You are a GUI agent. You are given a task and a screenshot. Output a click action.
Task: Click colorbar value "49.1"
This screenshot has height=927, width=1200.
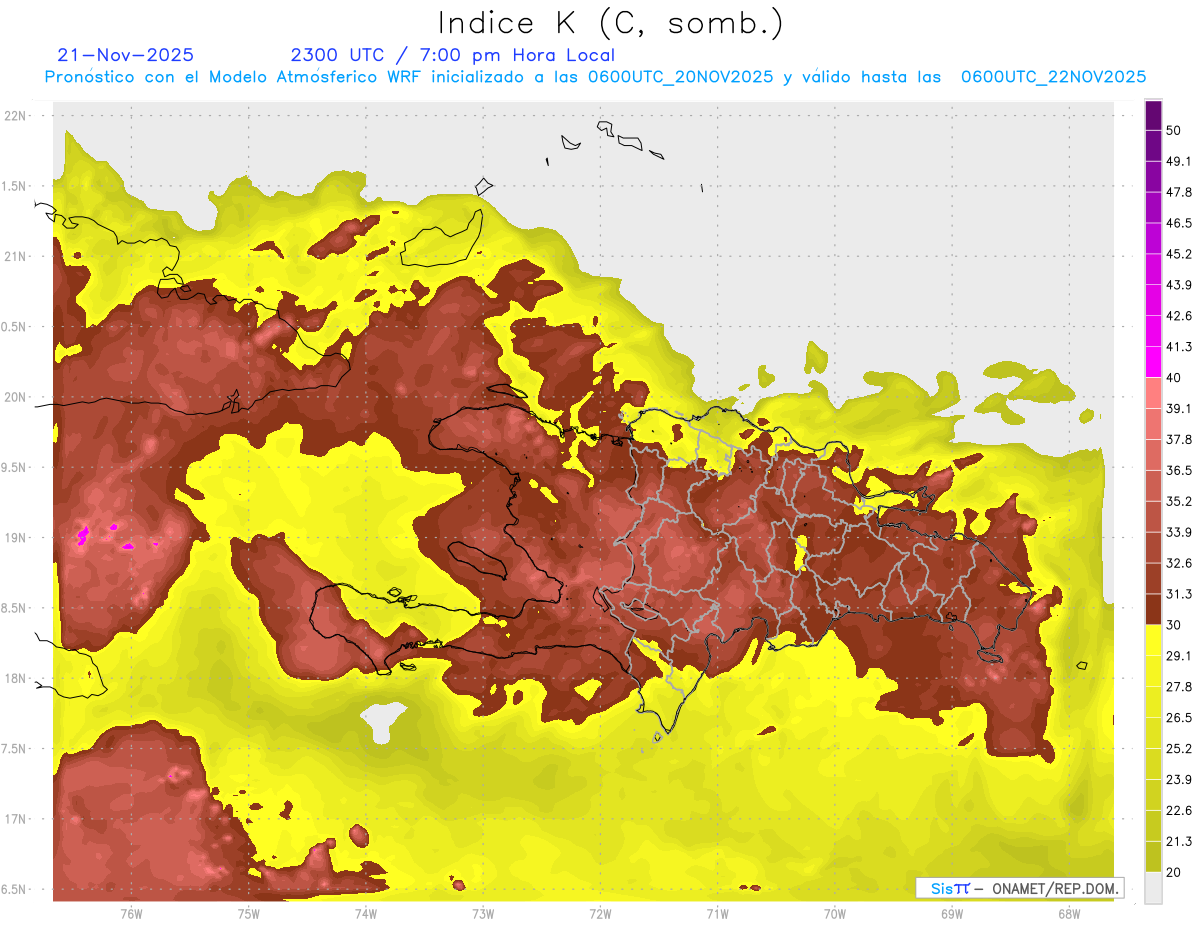pos(1179,161)
